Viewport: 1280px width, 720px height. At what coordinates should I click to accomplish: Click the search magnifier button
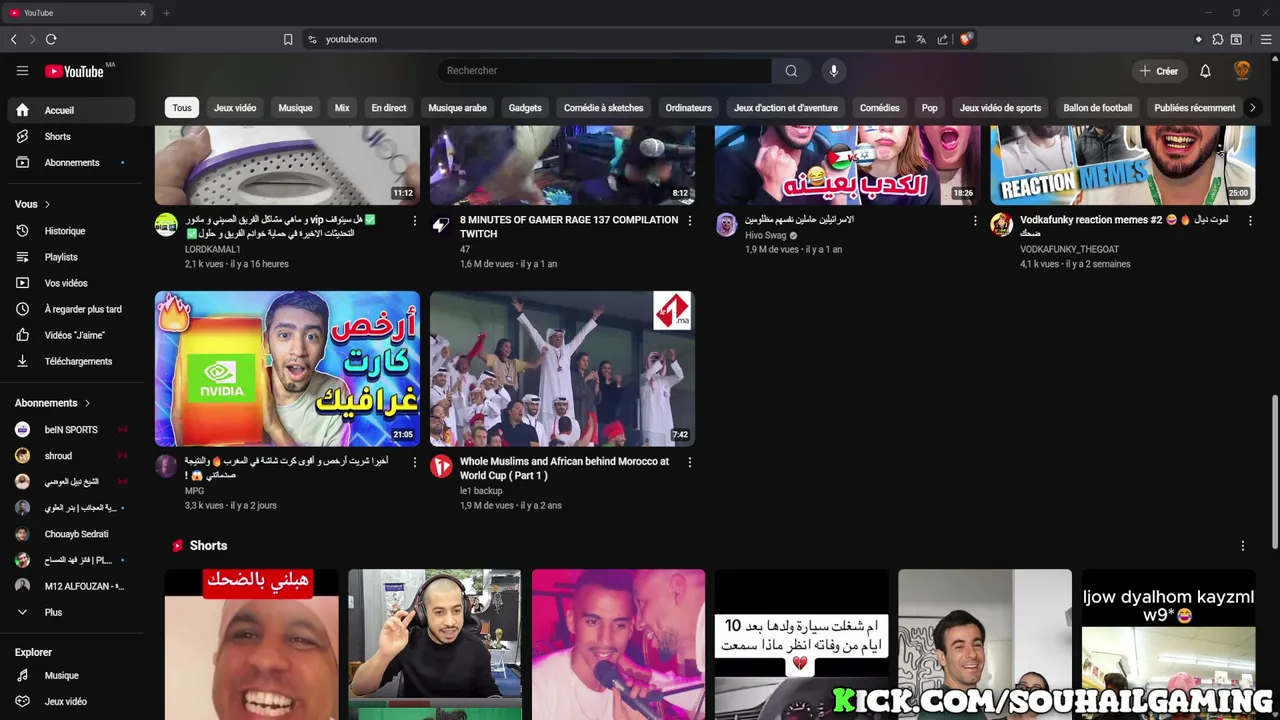(x=791, y=71)
